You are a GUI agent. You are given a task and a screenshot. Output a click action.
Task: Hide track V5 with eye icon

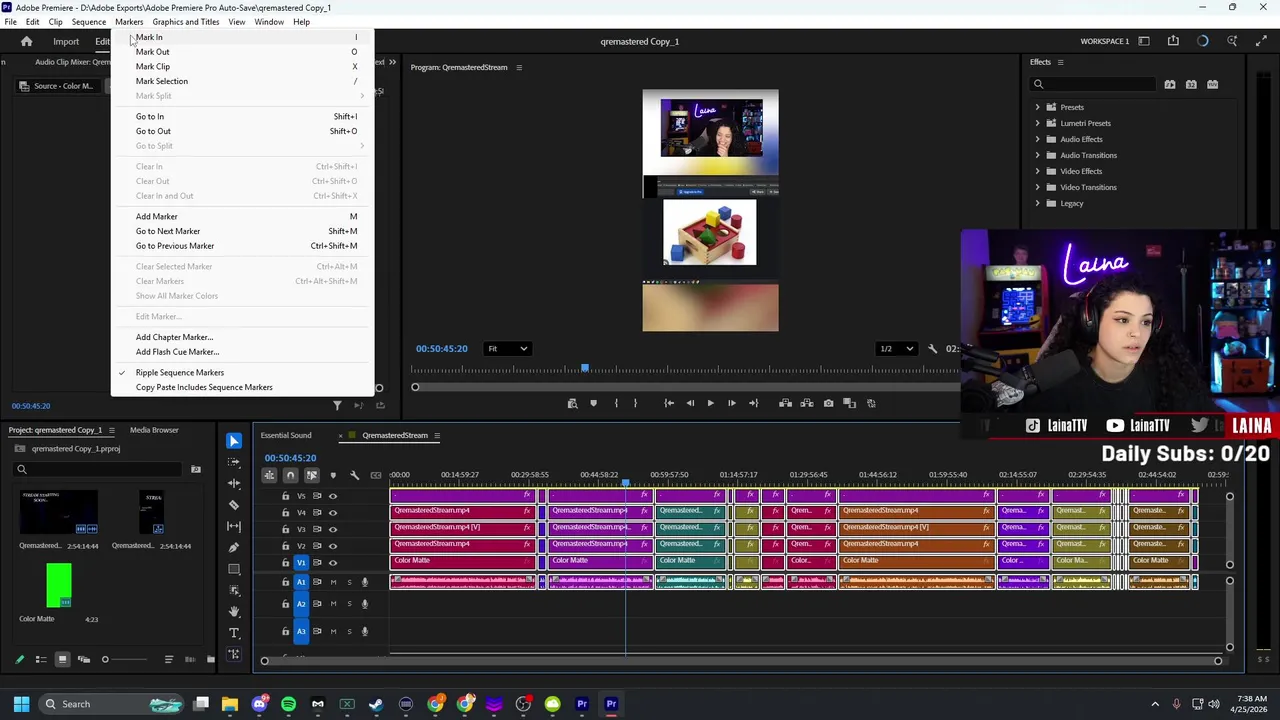pos(333,496)
